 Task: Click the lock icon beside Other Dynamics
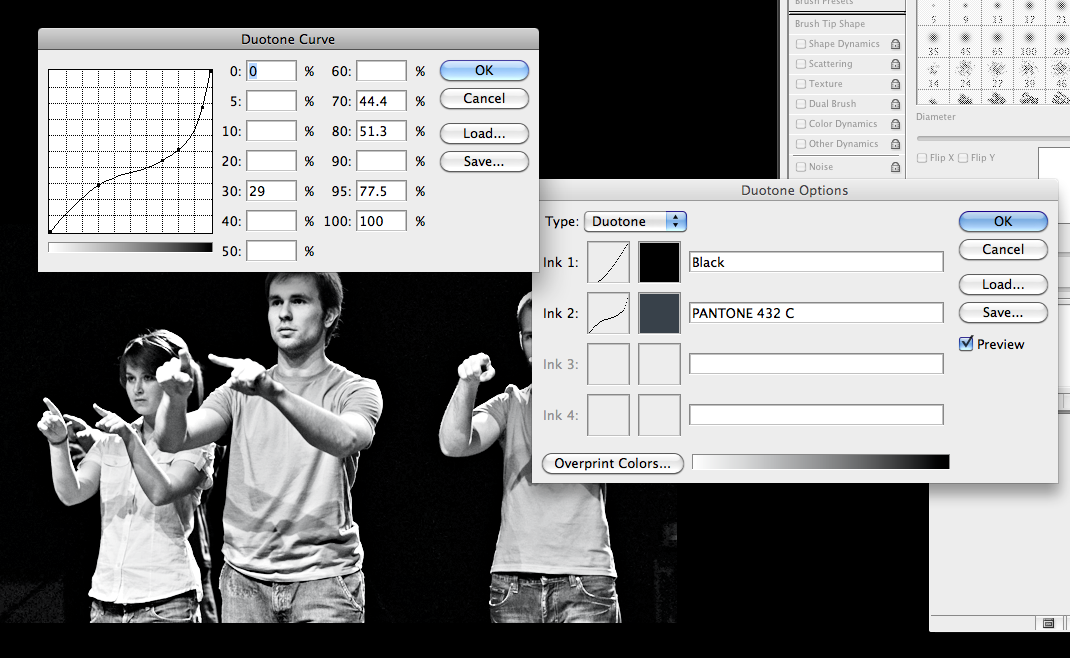tap(895, 144)
